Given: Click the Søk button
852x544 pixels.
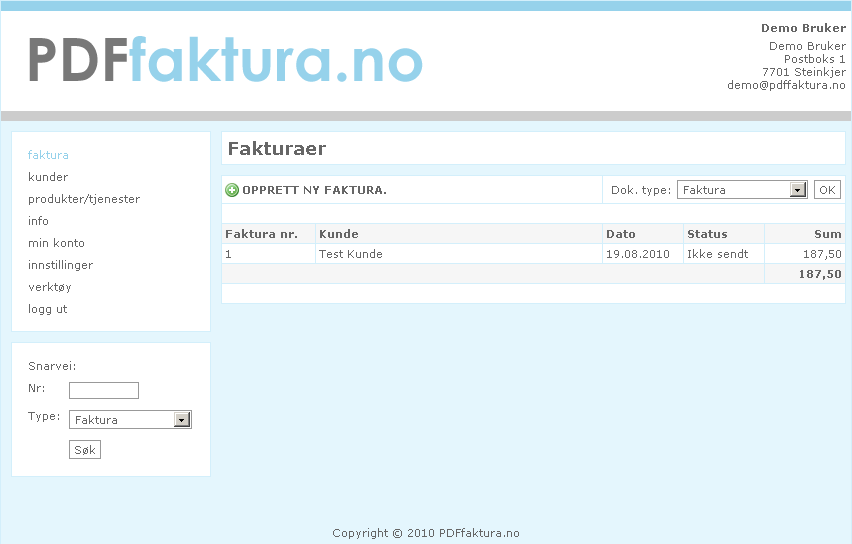Looking at the screenshot, I should [x=85, y=449].
